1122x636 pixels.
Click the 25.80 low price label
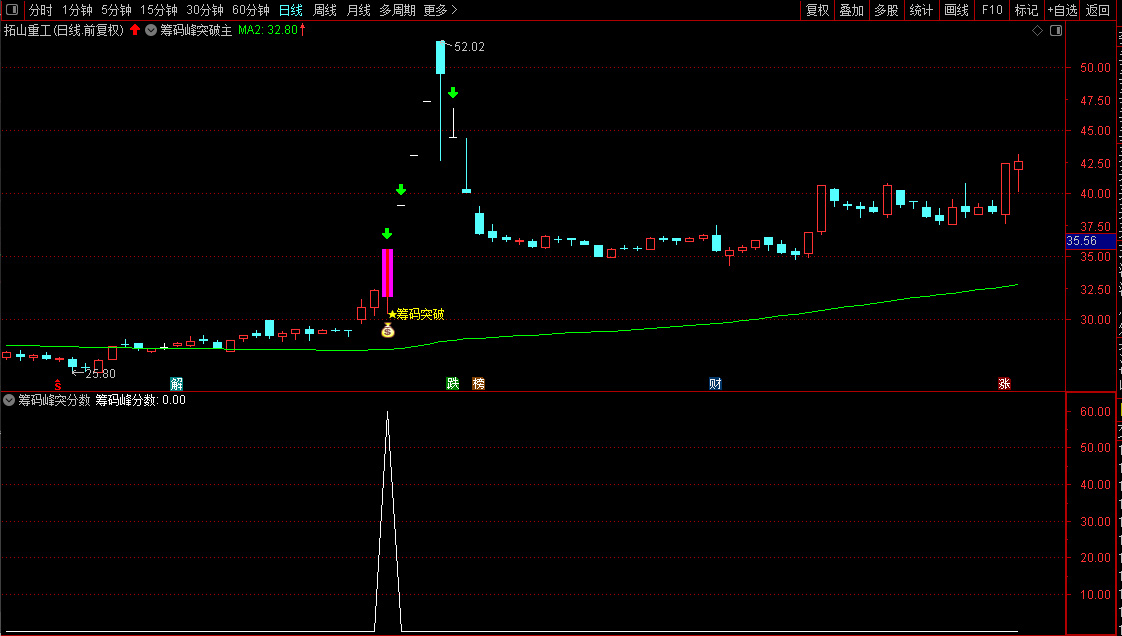100,373
